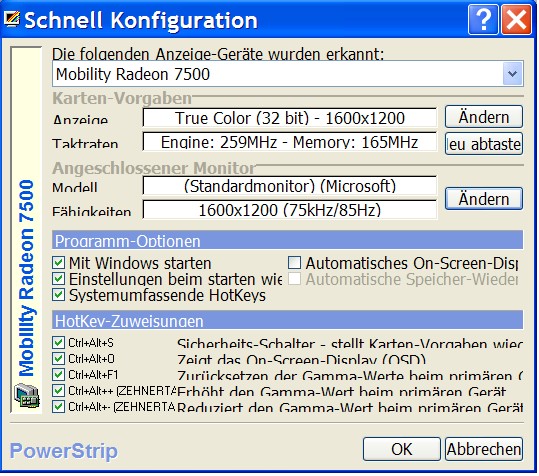
Task: Click the Karten-Vorgaben group label
Action: click(122, 98)
